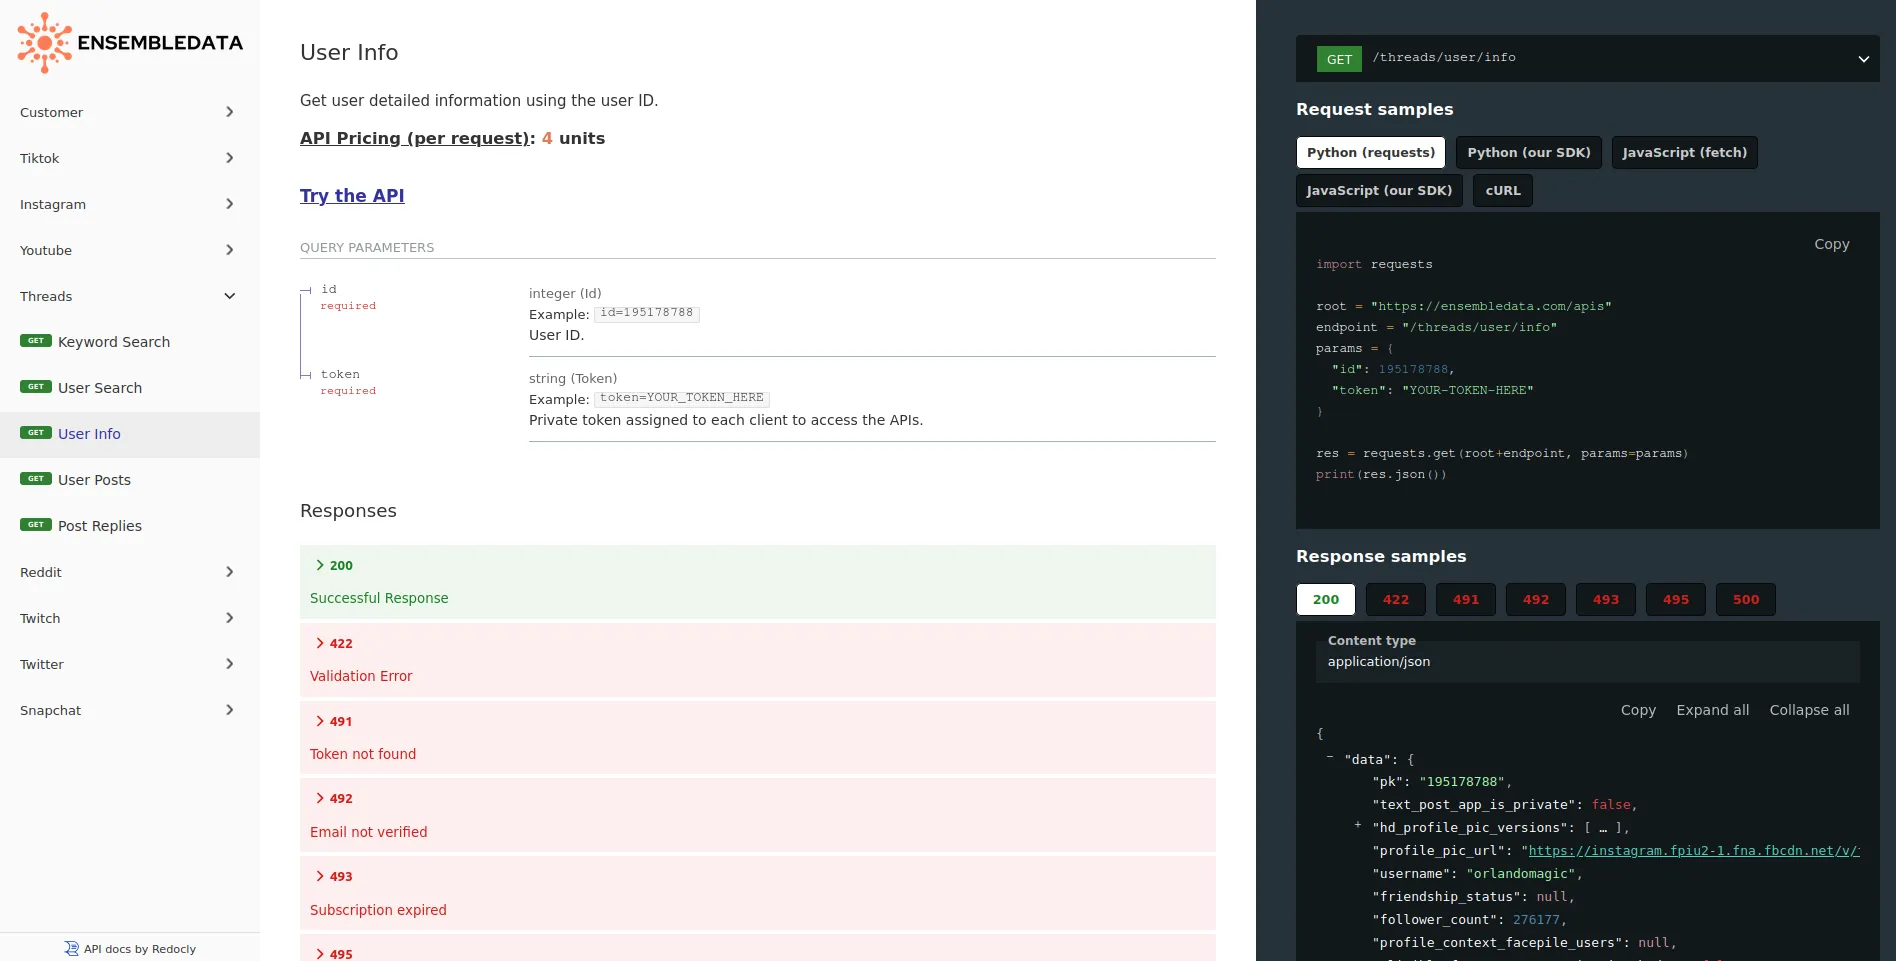Expand the Snapchat sidebar section
The image size is (1896, 961).
130,710
